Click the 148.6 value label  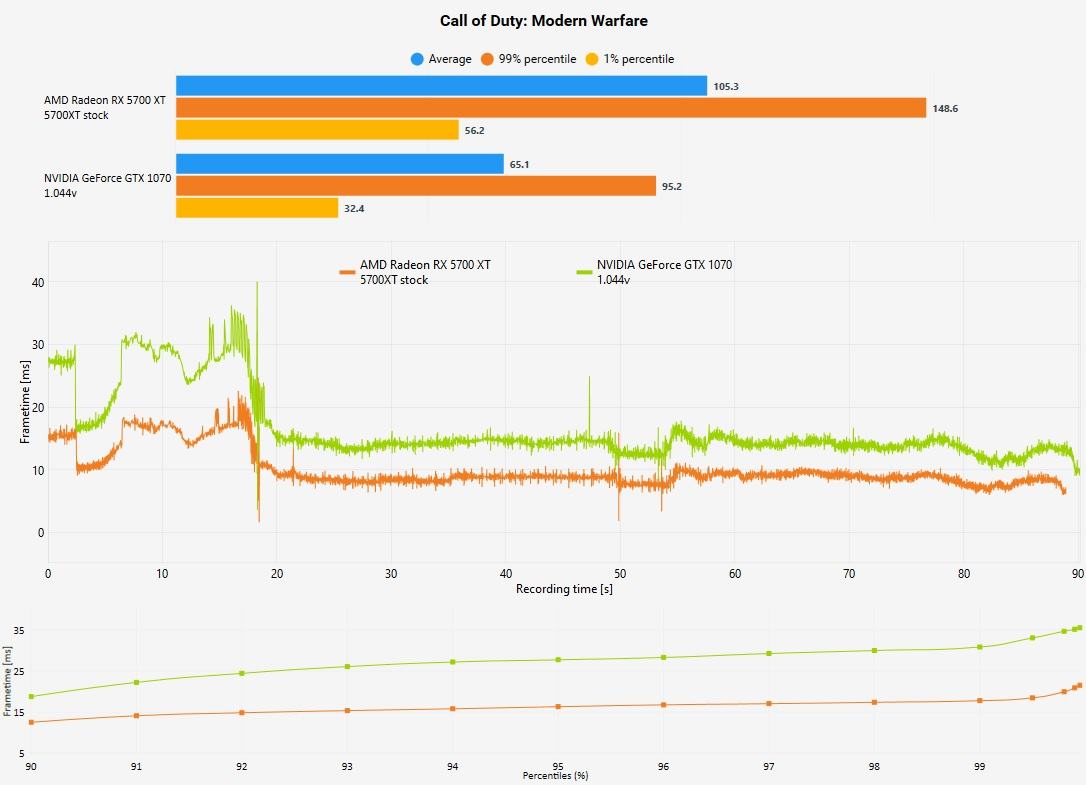pos(945,109)
